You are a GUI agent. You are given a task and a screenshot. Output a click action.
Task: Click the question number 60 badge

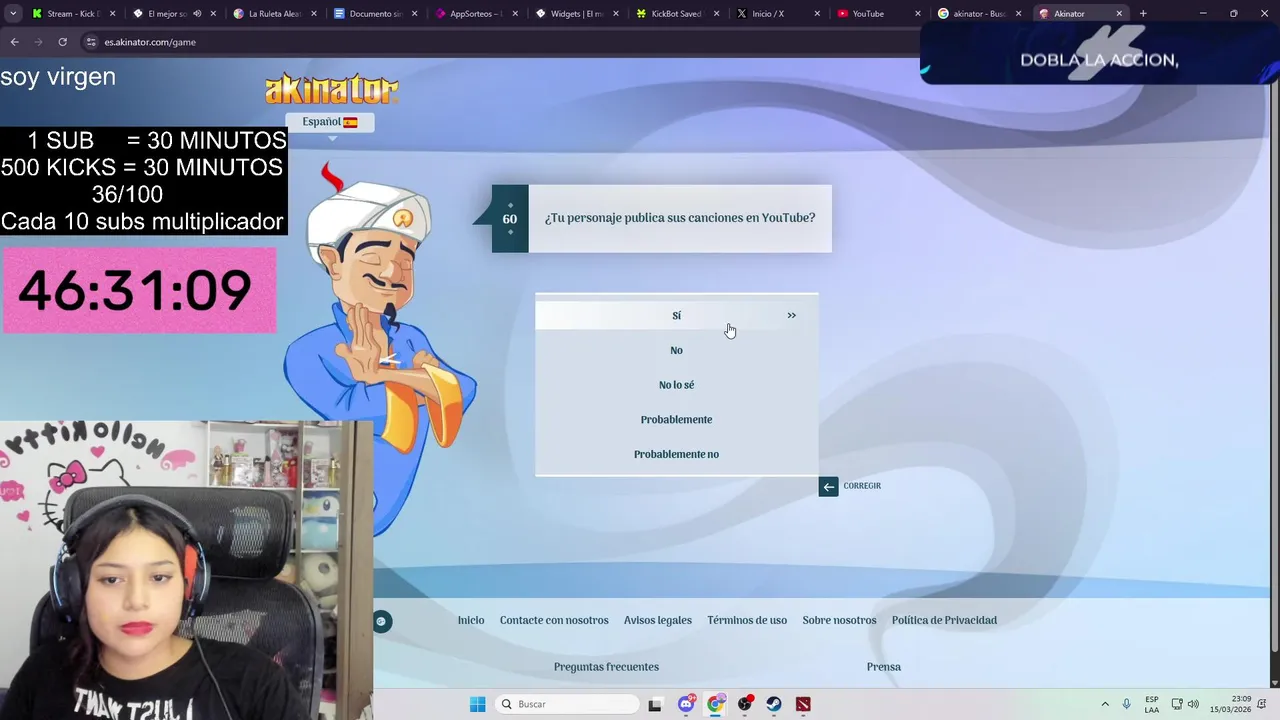click(x=510, y=218)
